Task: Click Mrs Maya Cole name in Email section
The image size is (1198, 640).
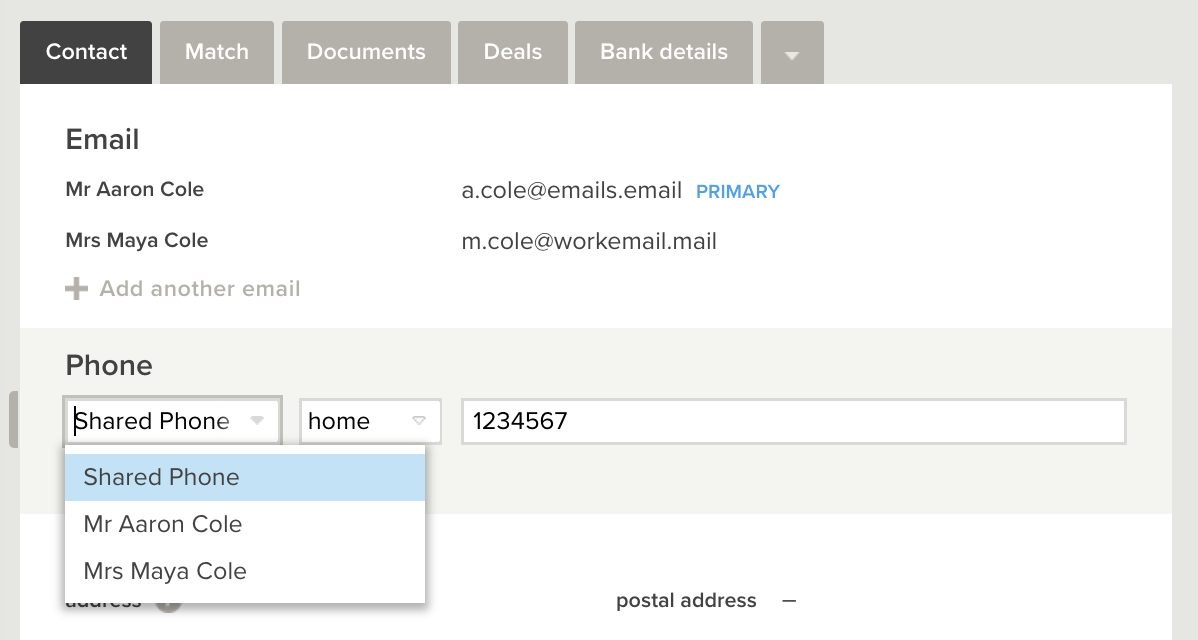Action: tap(137, 241)
